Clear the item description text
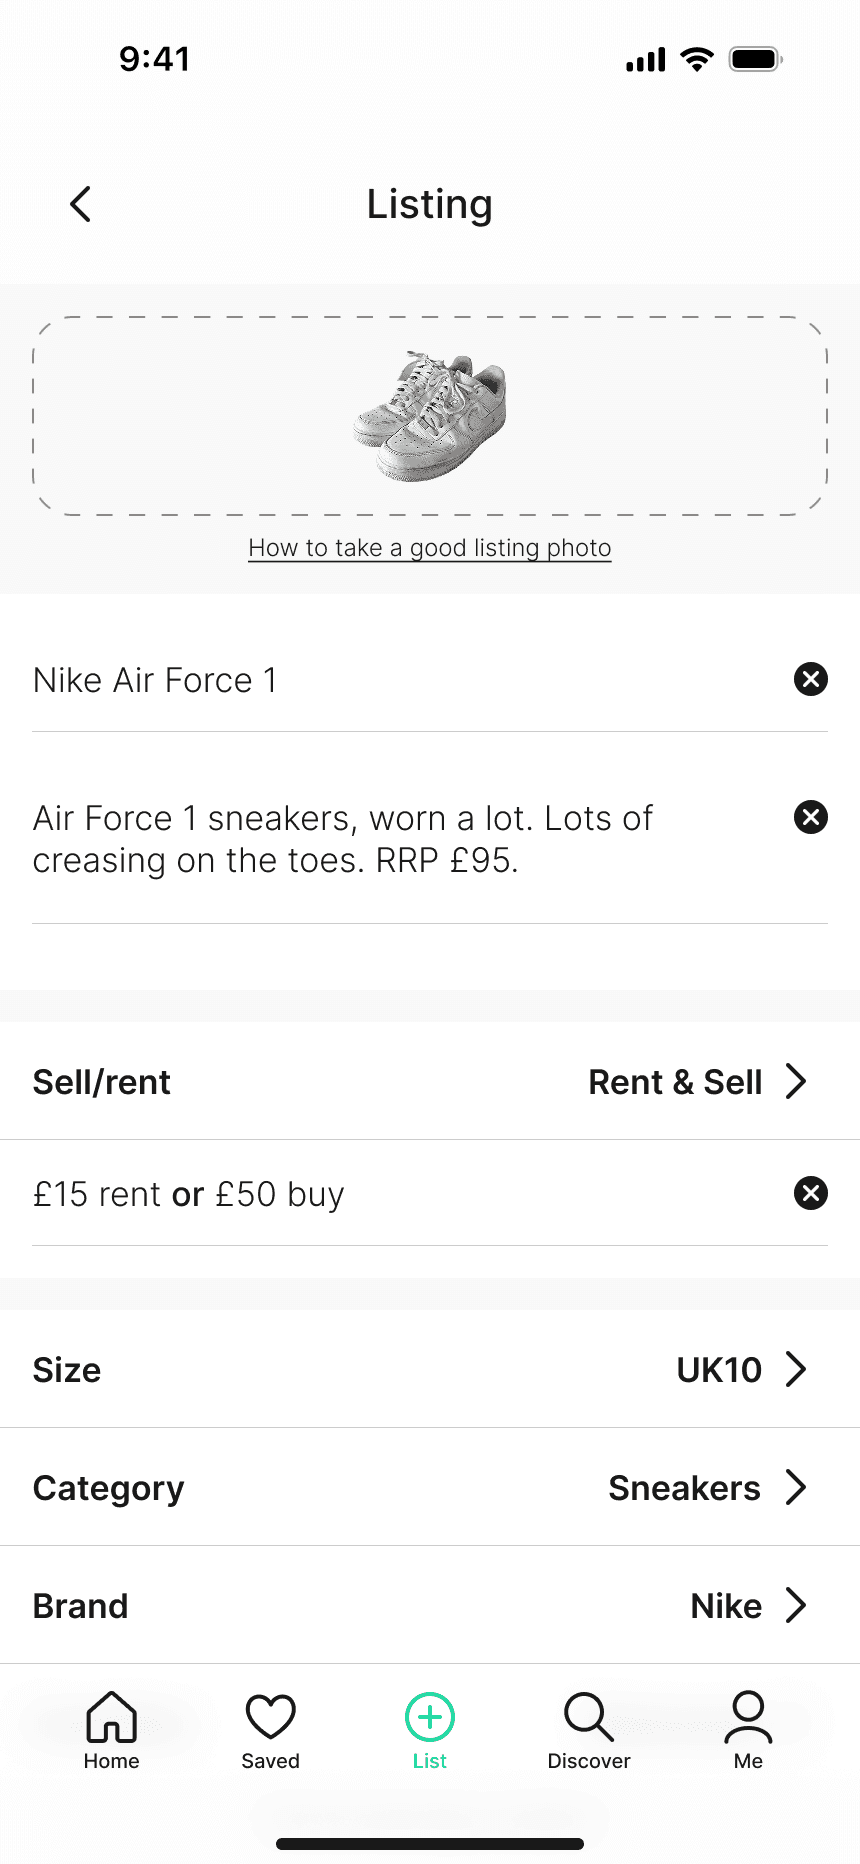This screenshot has width=860, height=1864. [x=810, y=818]
